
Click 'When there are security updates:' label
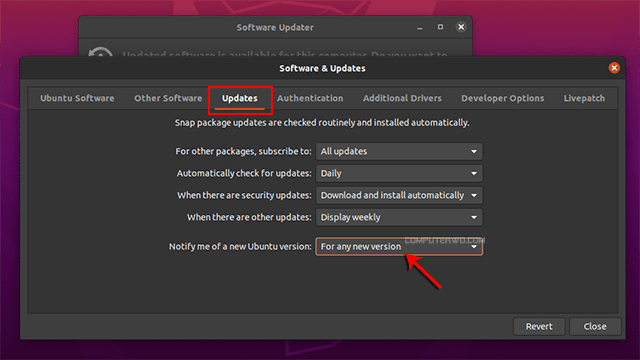pos(244,196)
